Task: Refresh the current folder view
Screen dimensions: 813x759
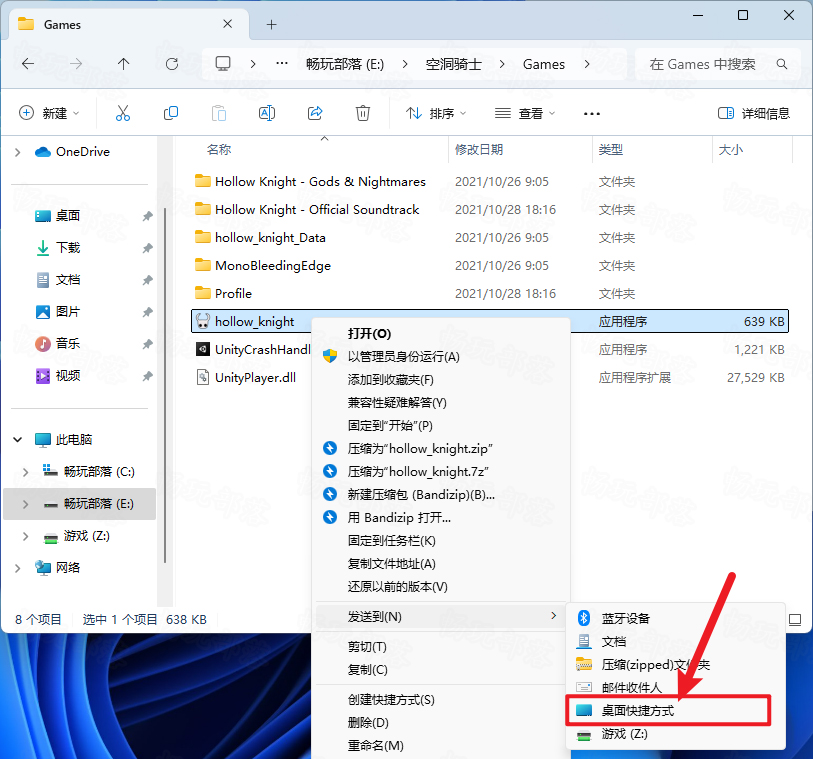Action: point(172,64)
